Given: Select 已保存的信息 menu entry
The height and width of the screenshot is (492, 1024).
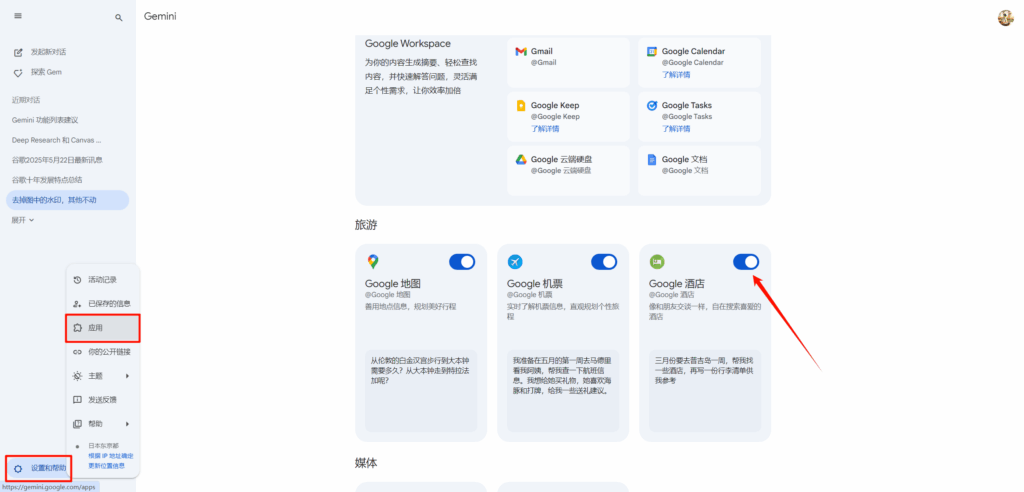Looking at the screenshot, I should [103, 304].
